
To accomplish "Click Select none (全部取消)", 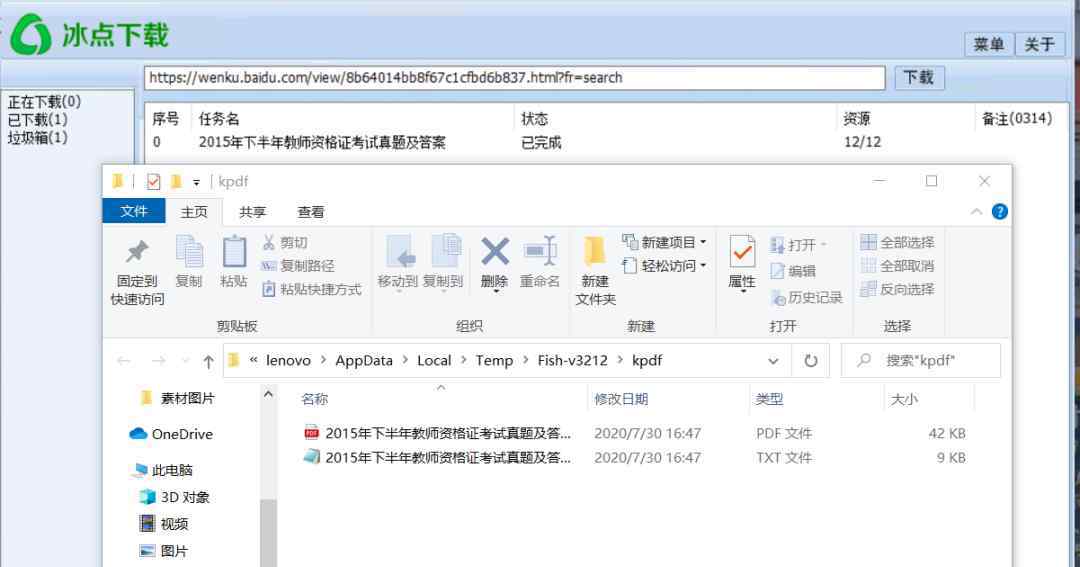I will point(897,266).
